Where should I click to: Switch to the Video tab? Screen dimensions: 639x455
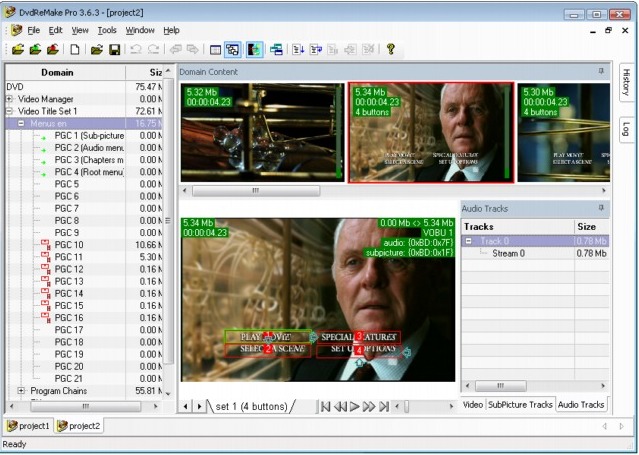(x=473, y=404)
